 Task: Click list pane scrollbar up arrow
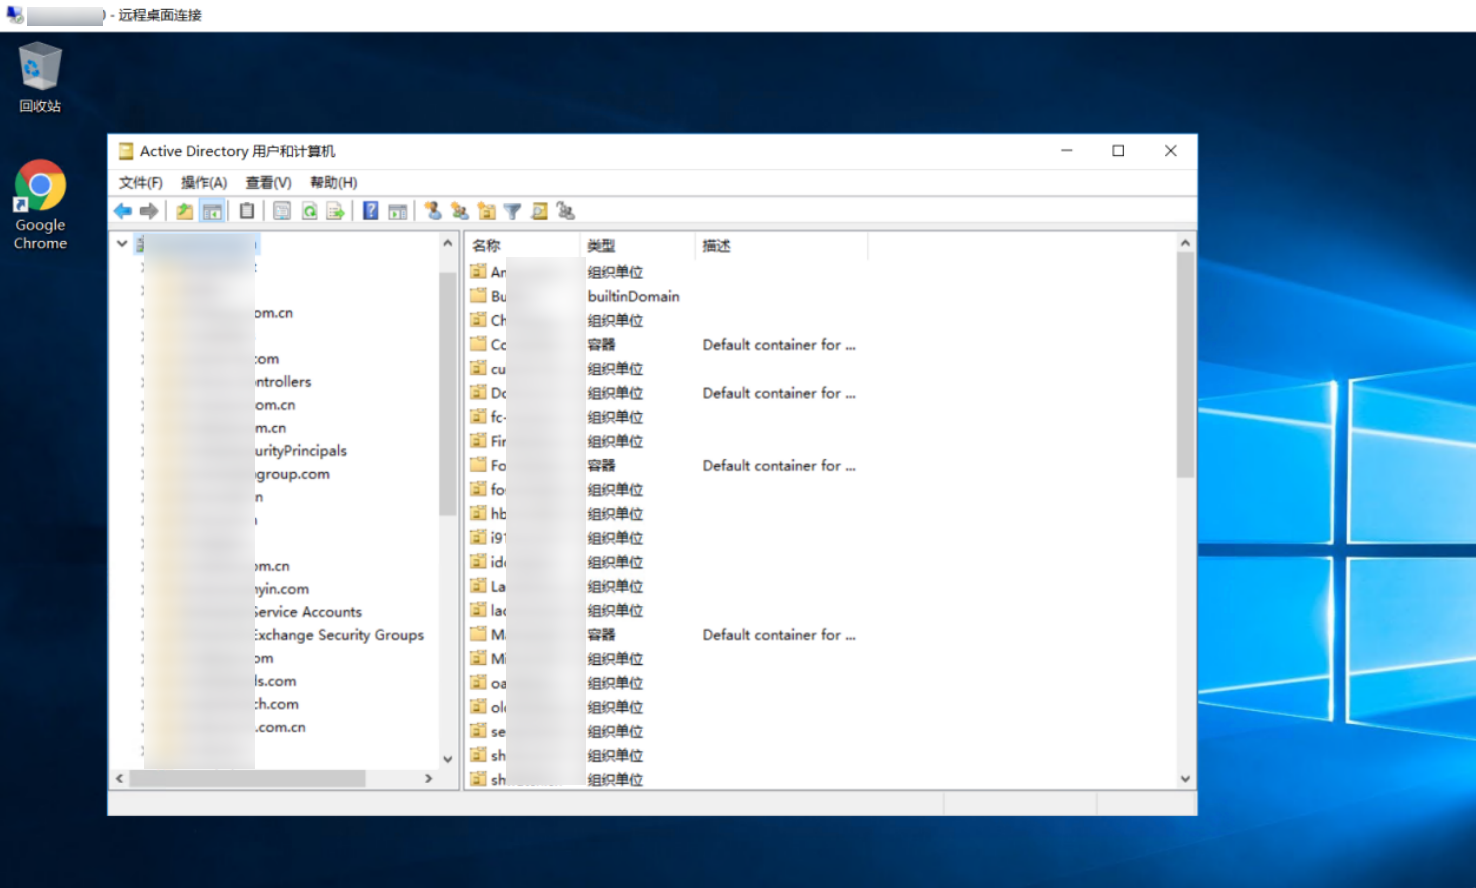[x=1185, y=243]
